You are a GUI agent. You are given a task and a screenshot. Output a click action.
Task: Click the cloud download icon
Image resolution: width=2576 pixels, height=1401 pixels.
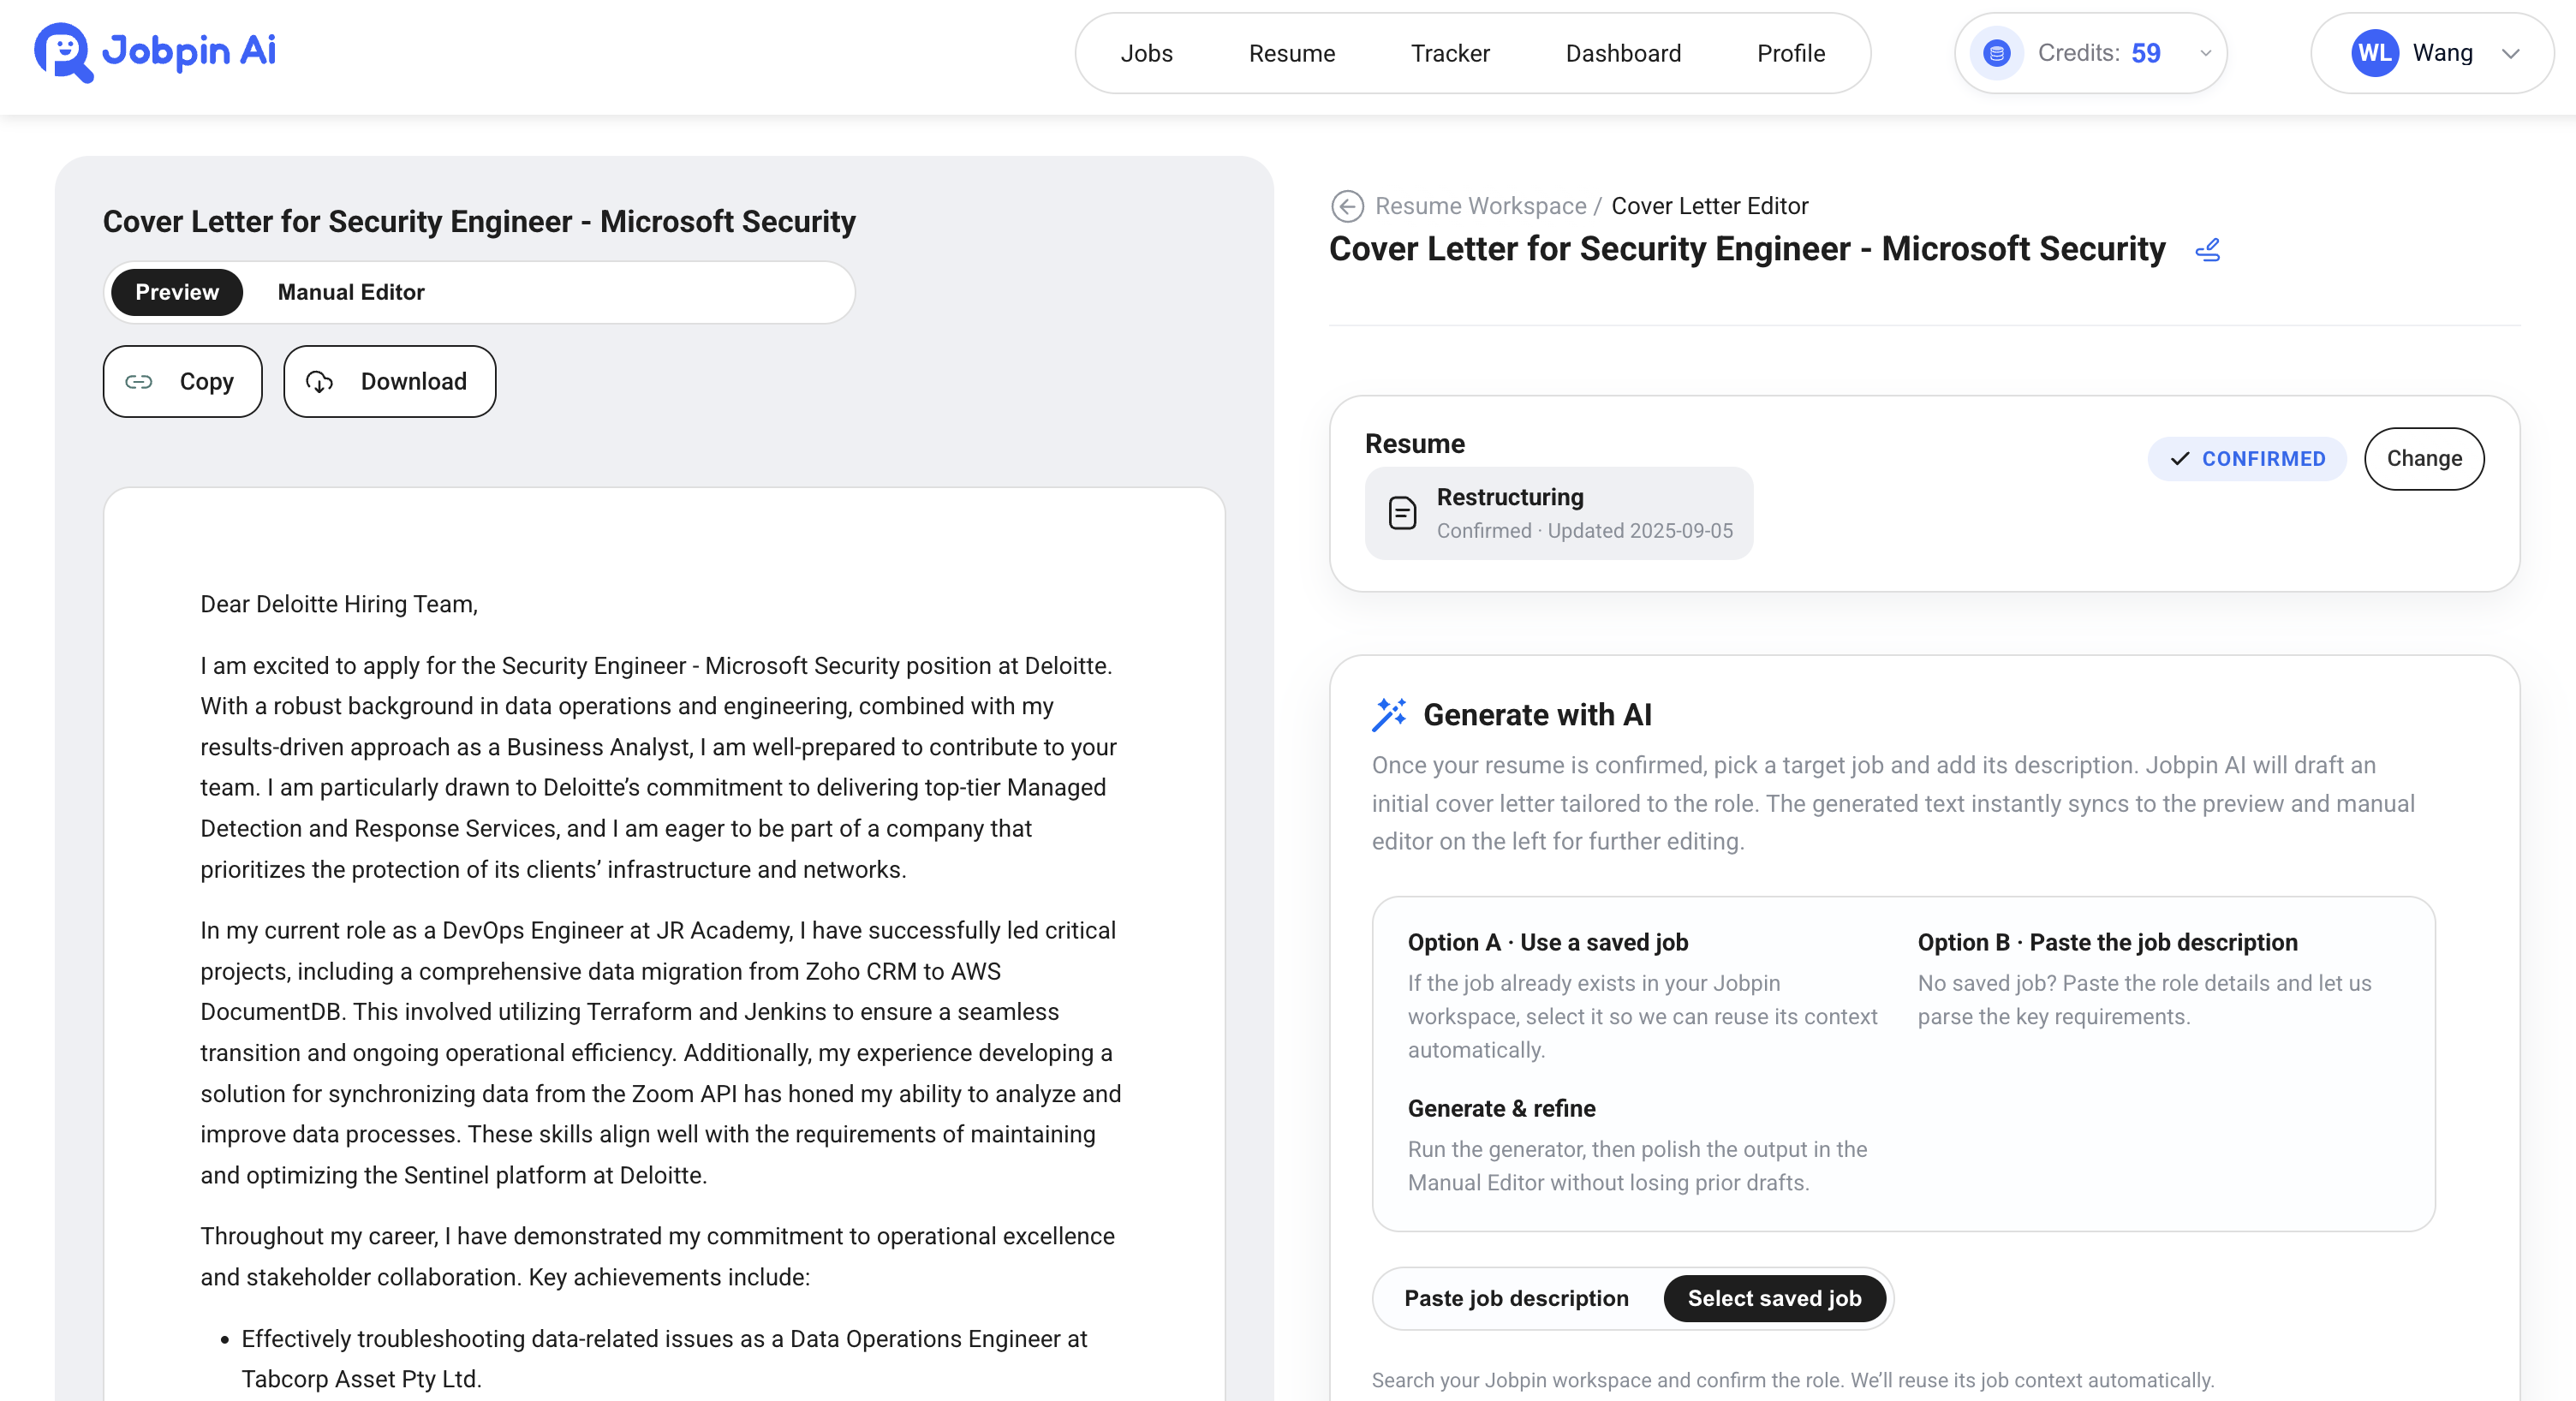pyautogui.click(x=319, y=382)
